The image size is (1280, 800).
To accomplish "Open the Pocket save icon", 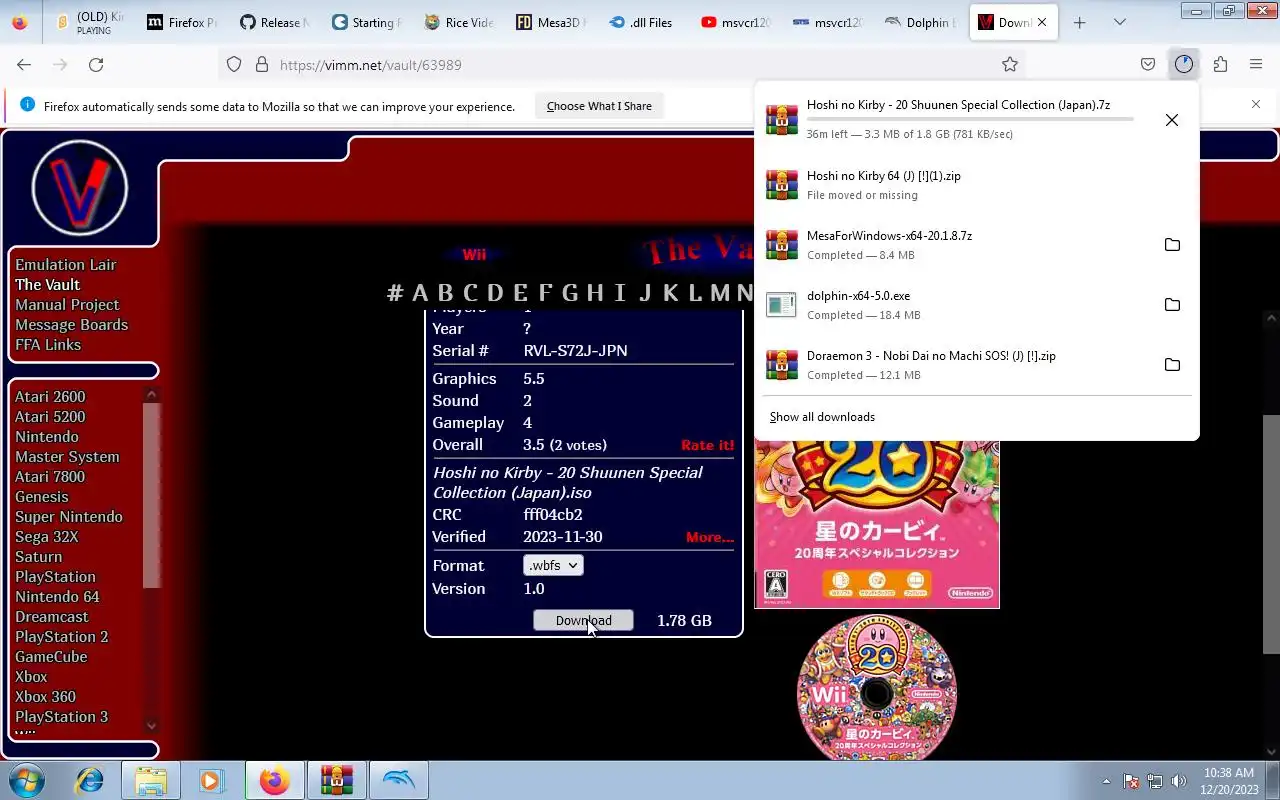I will point(1148,64).
